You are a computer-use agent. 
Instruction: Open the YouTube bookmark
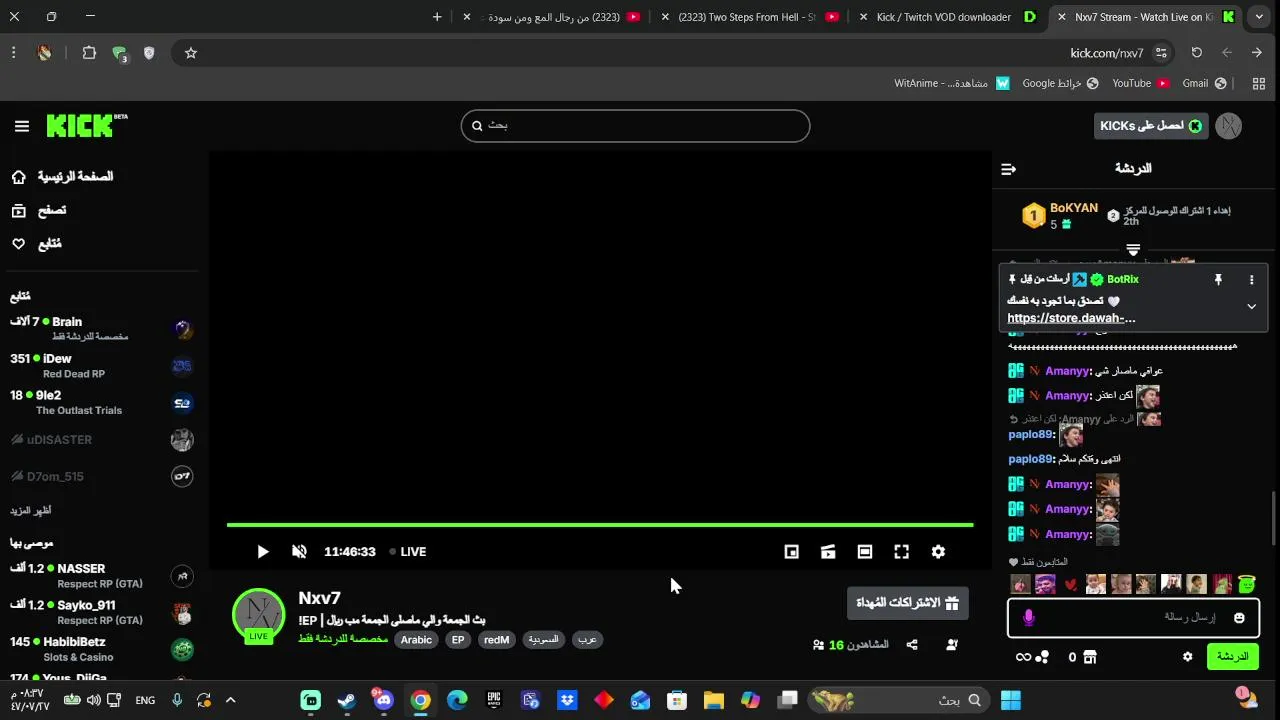coord(1141,84)
